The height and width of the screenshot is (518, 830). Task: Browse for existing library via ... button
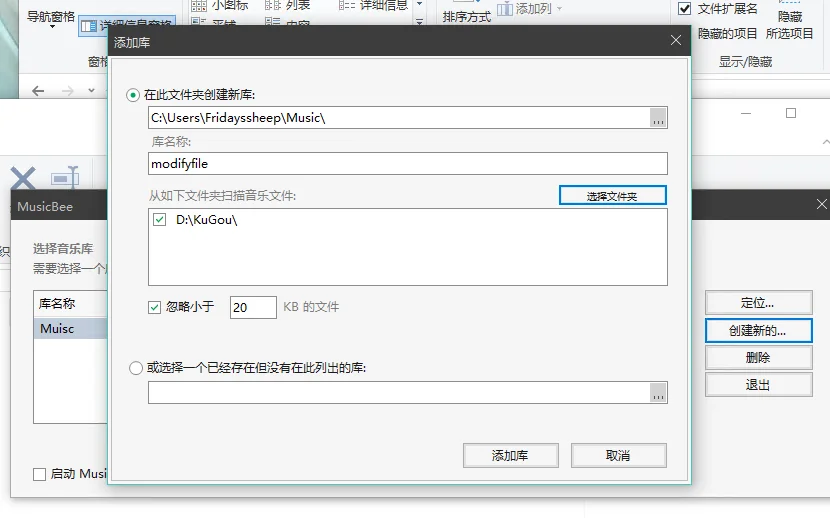[658, 393]
